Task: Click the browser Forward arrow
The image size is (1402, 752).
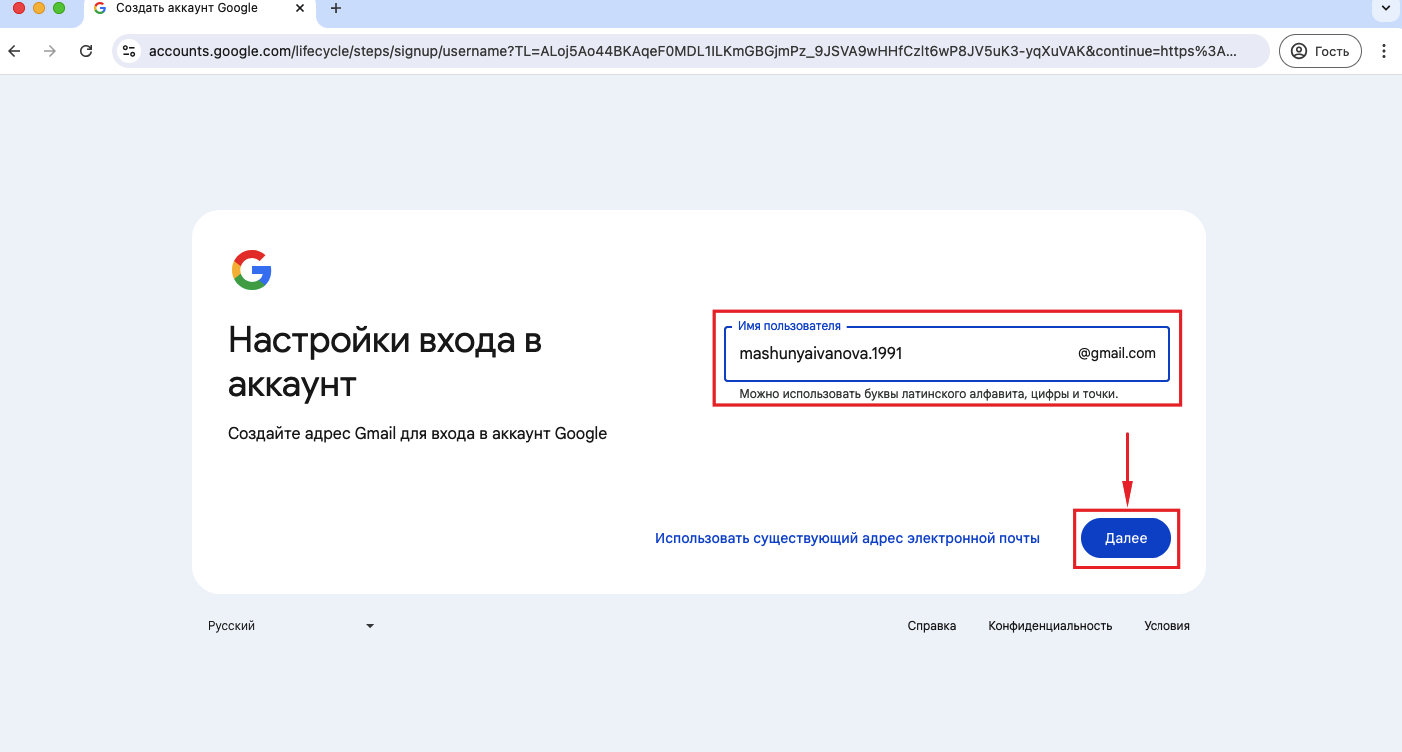Action: (50, 51)
